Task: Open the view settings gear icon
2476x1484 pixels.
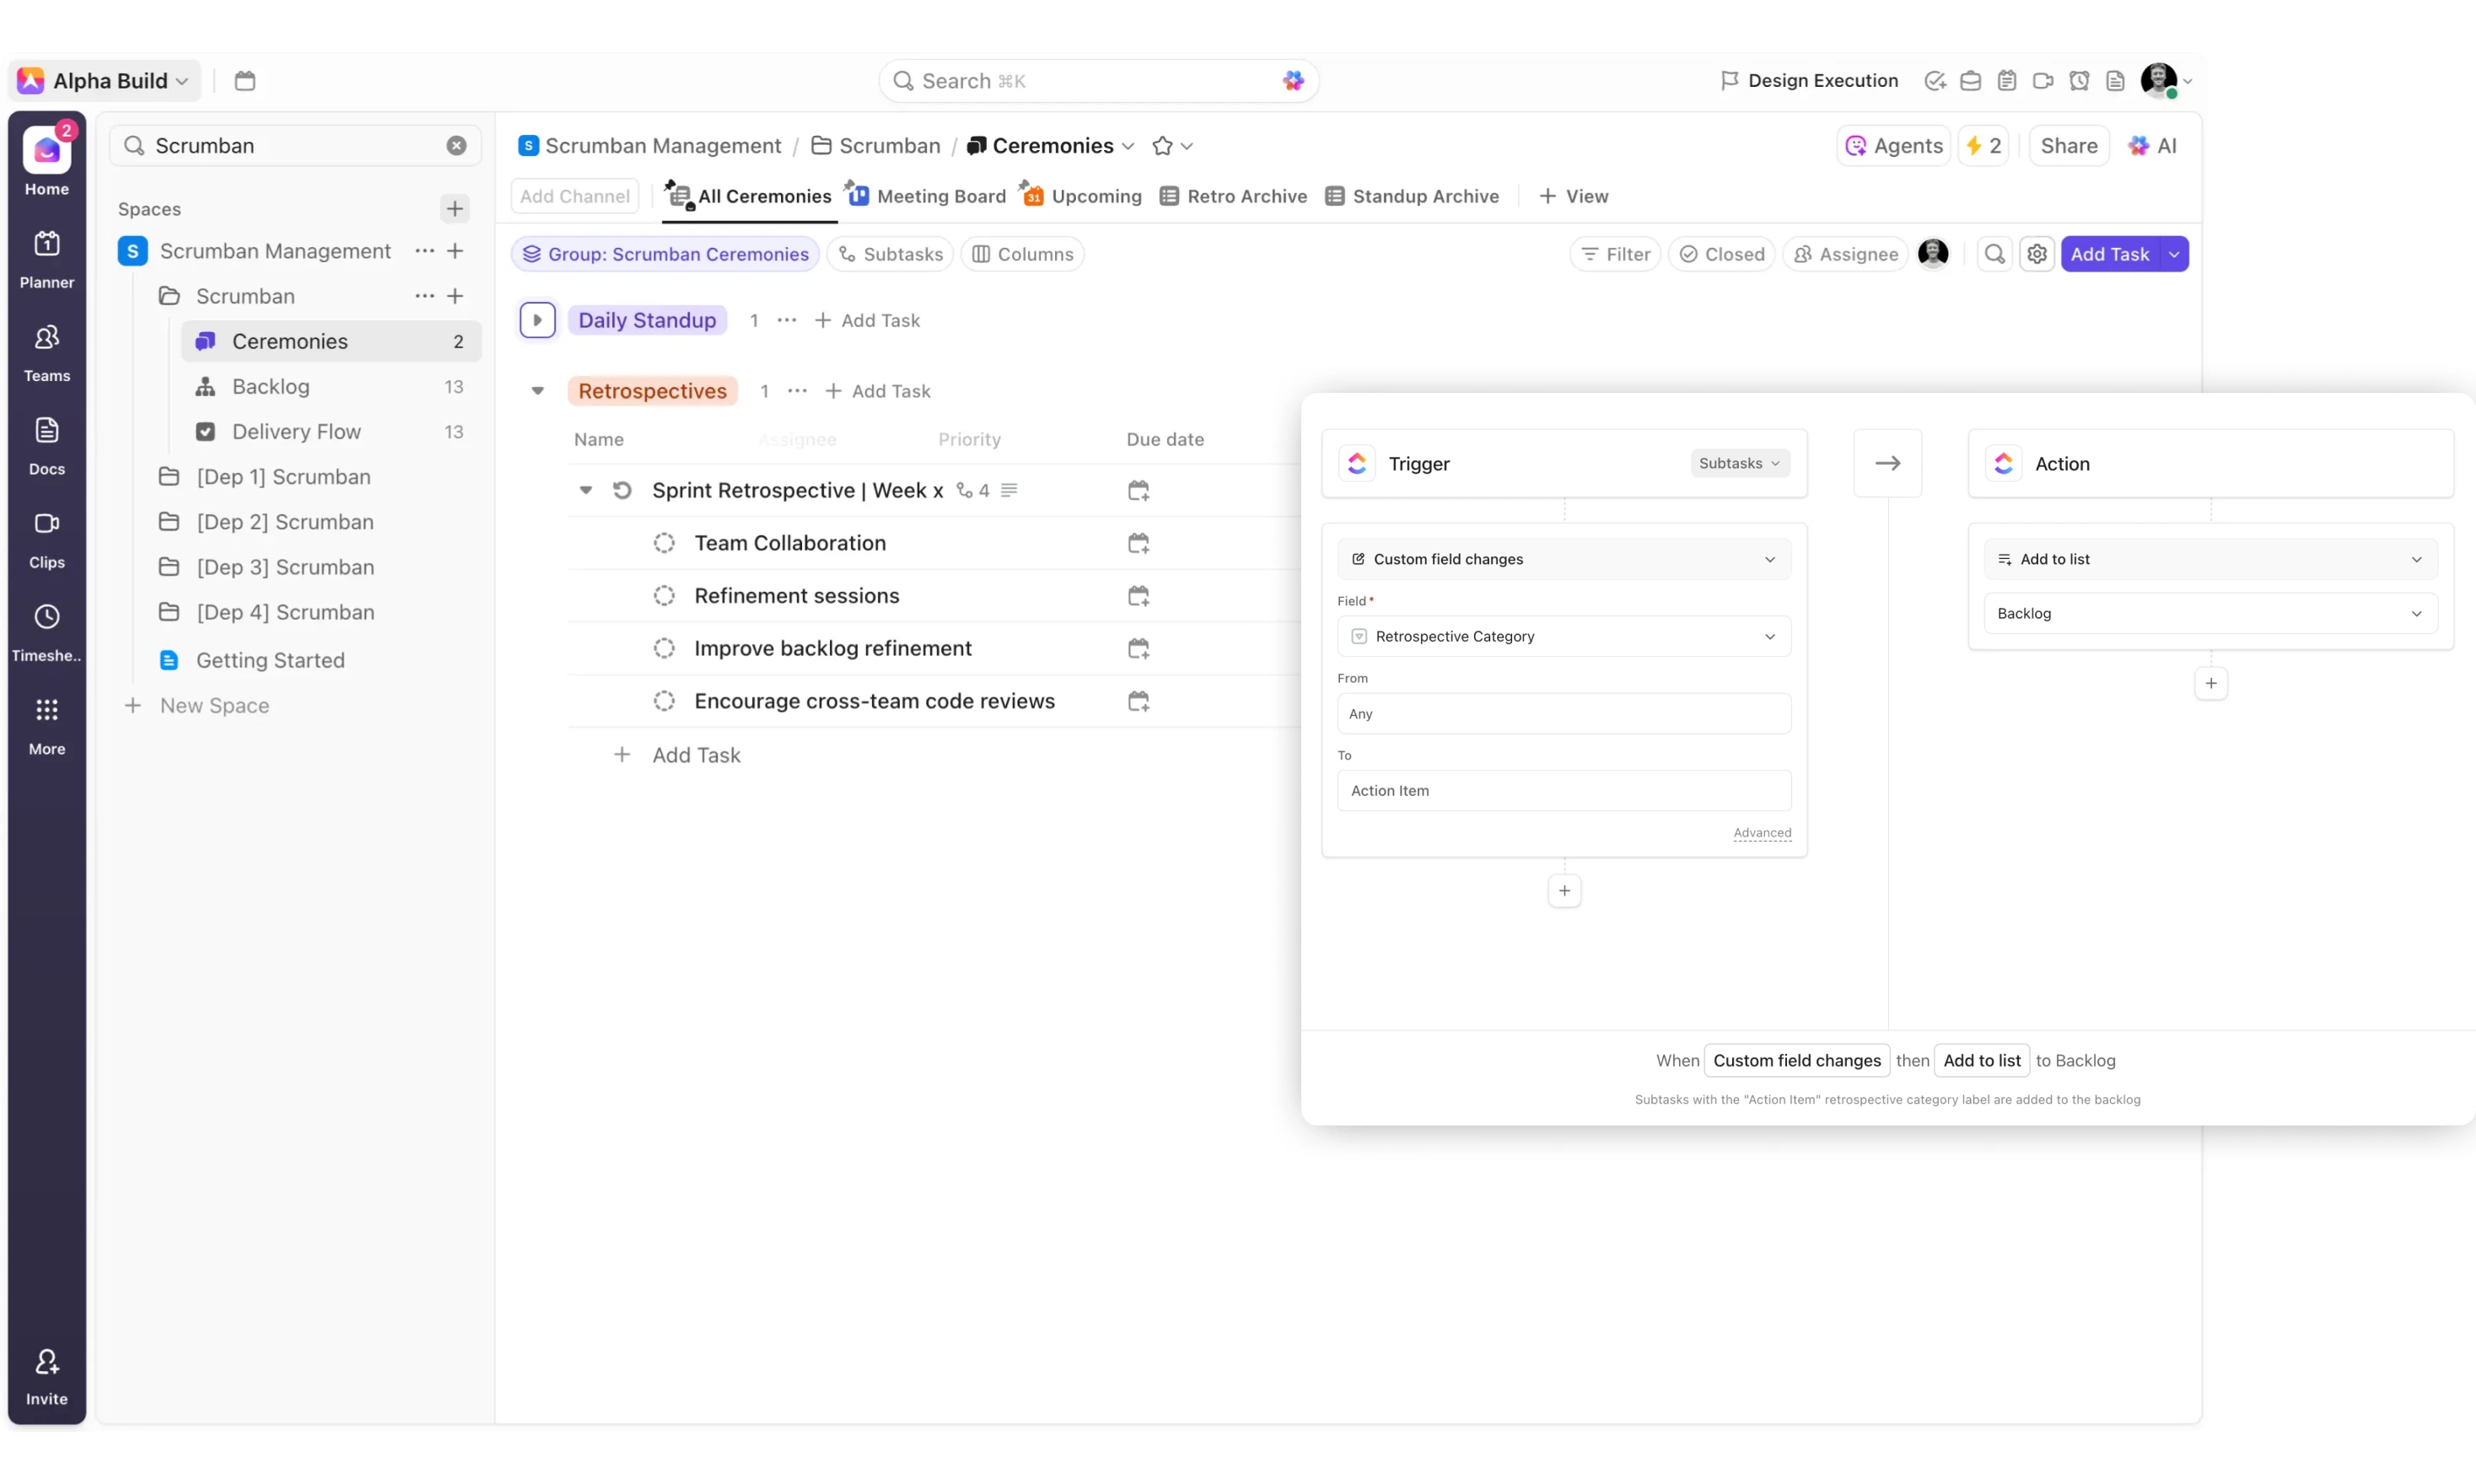Action: 2036,254
